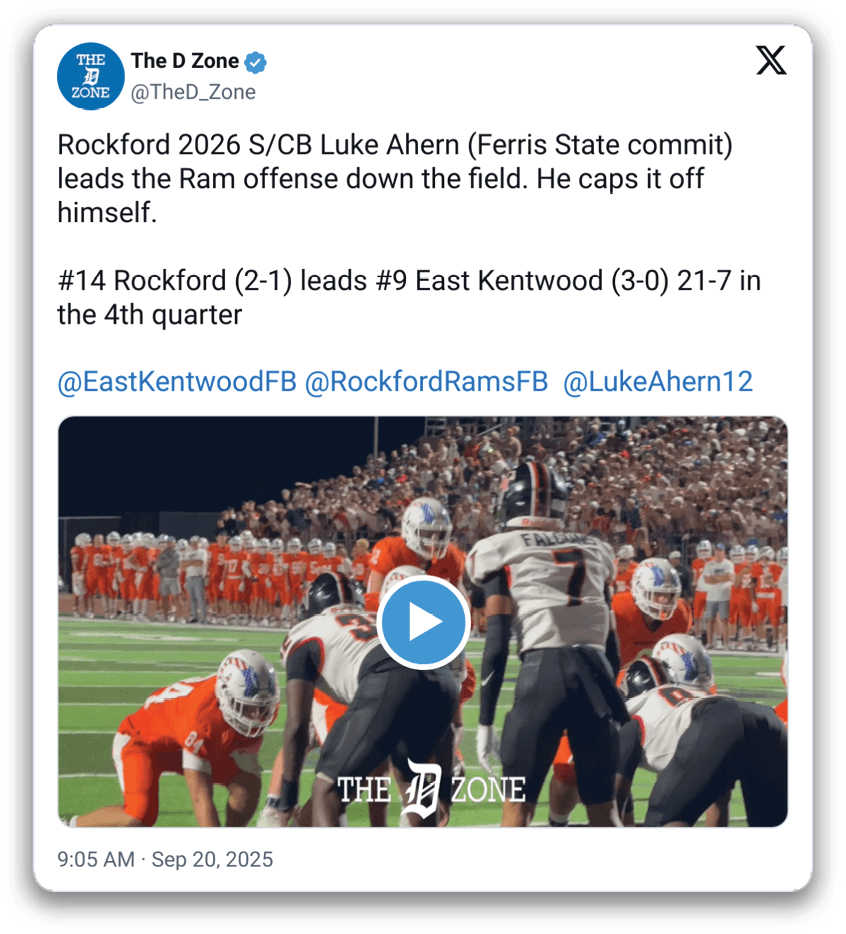Open the @RockfordRamsFB mention
Screen dimensions: 846x934
tap(426, 382)
